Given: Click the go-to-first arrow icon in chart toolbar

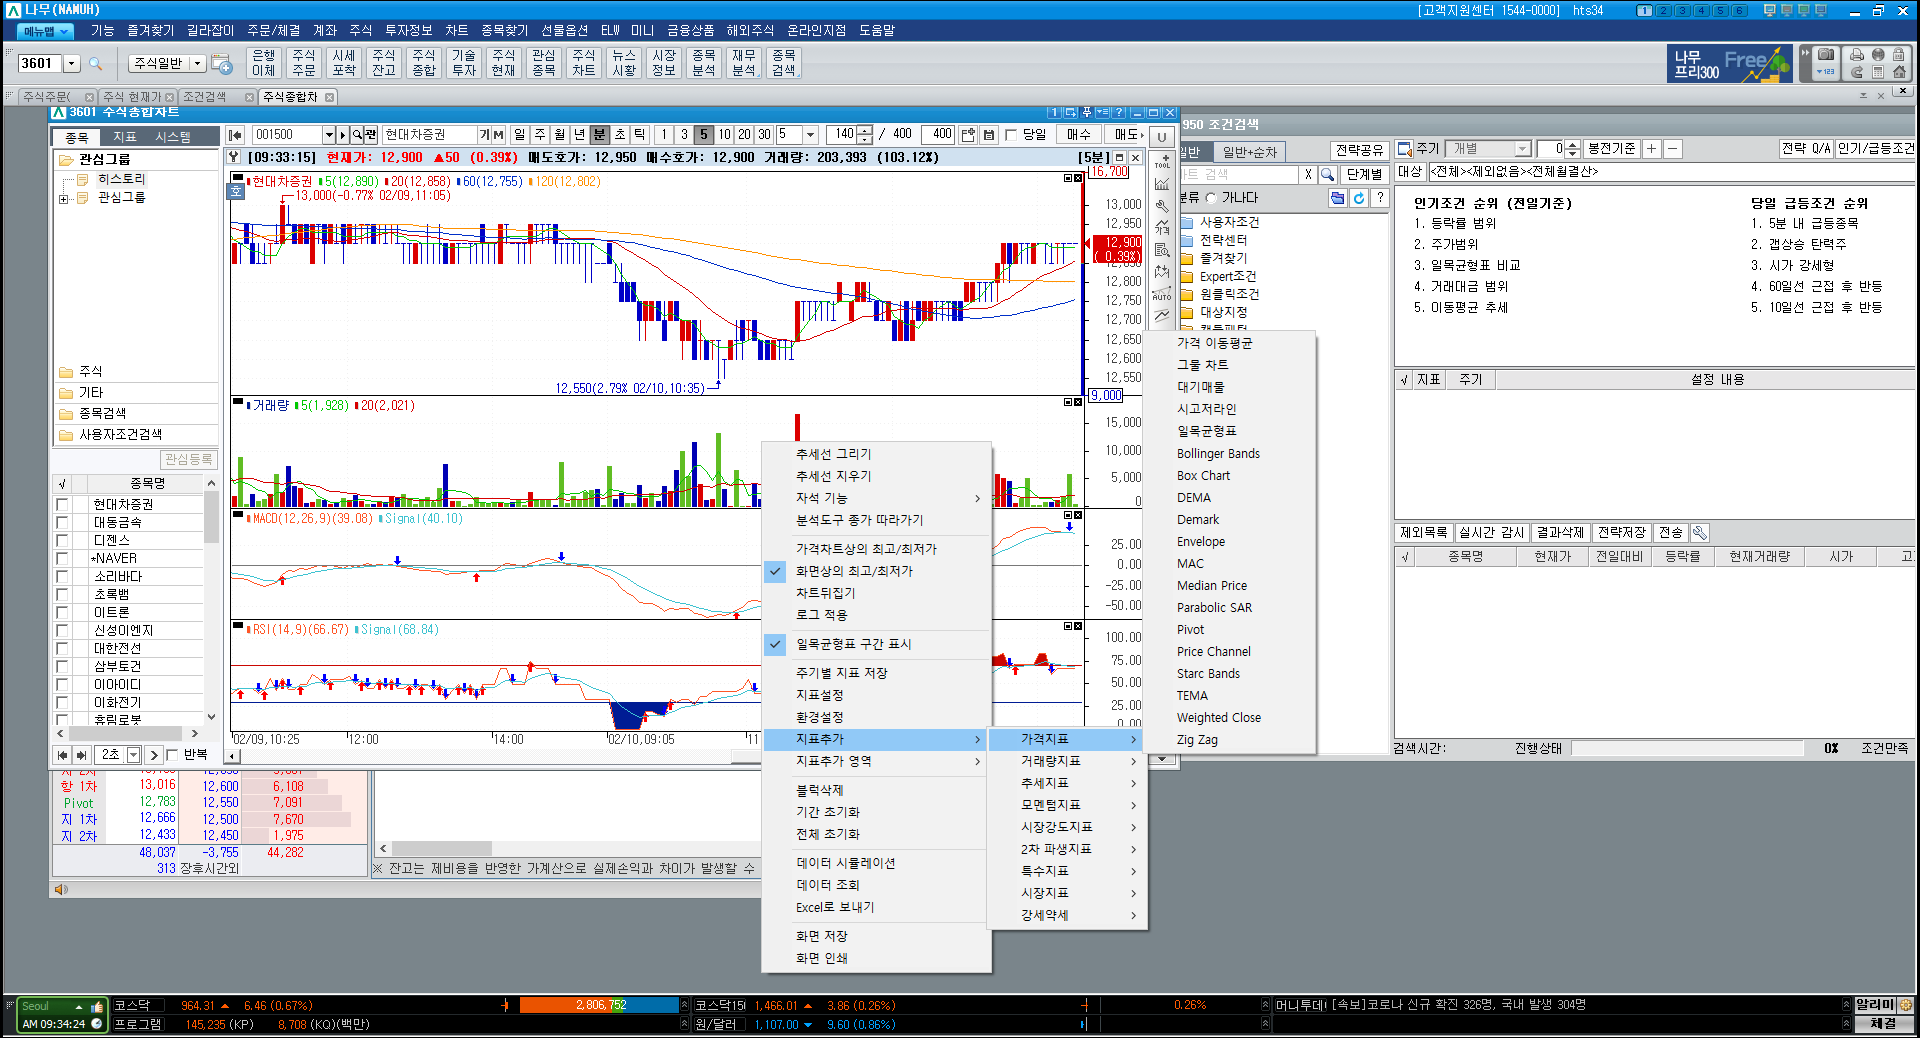Looking at the screenshot, I should [x=235, y=134].
